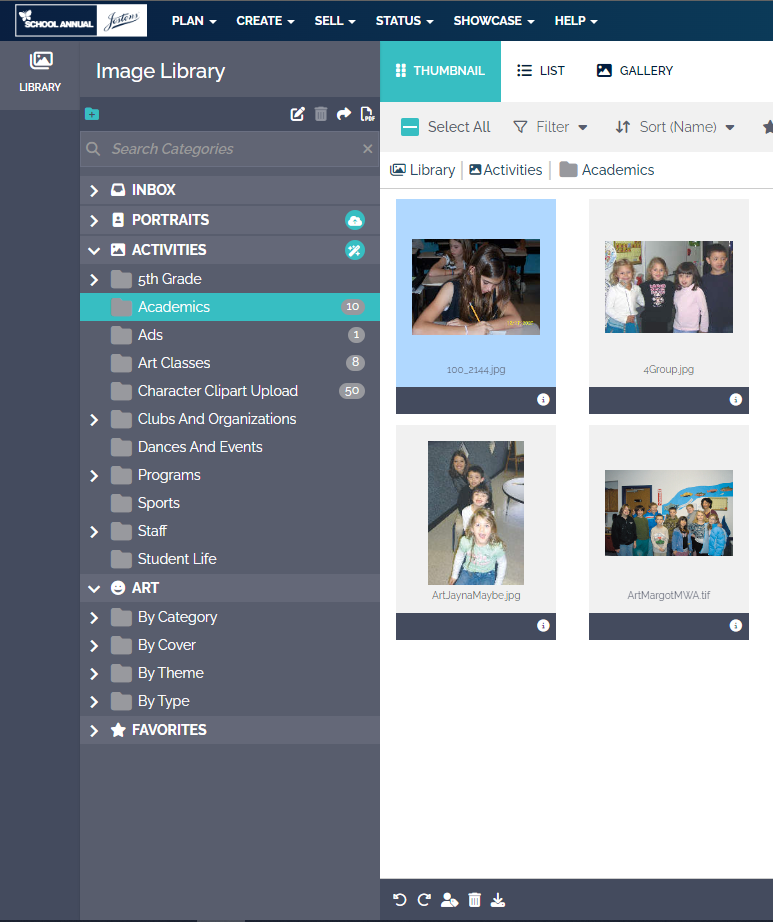The height and width of the screenshot is (922, 773).
Task: Select the Ads folder
Action: (x=230, y=335)
